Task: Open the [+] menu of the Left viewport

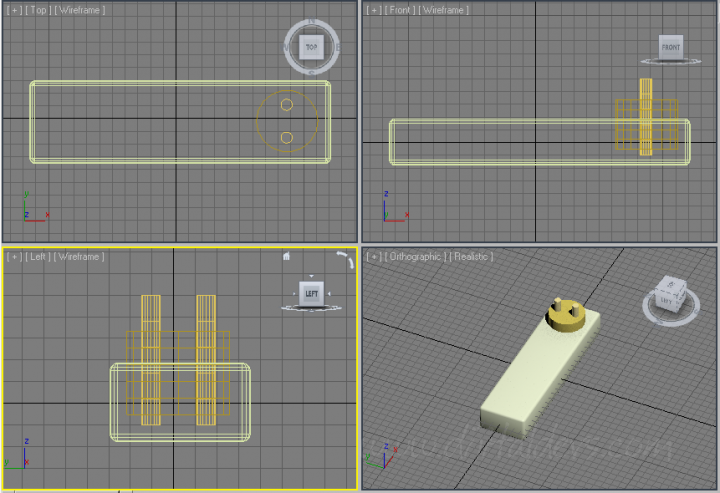Action: (x=14, y=257)
